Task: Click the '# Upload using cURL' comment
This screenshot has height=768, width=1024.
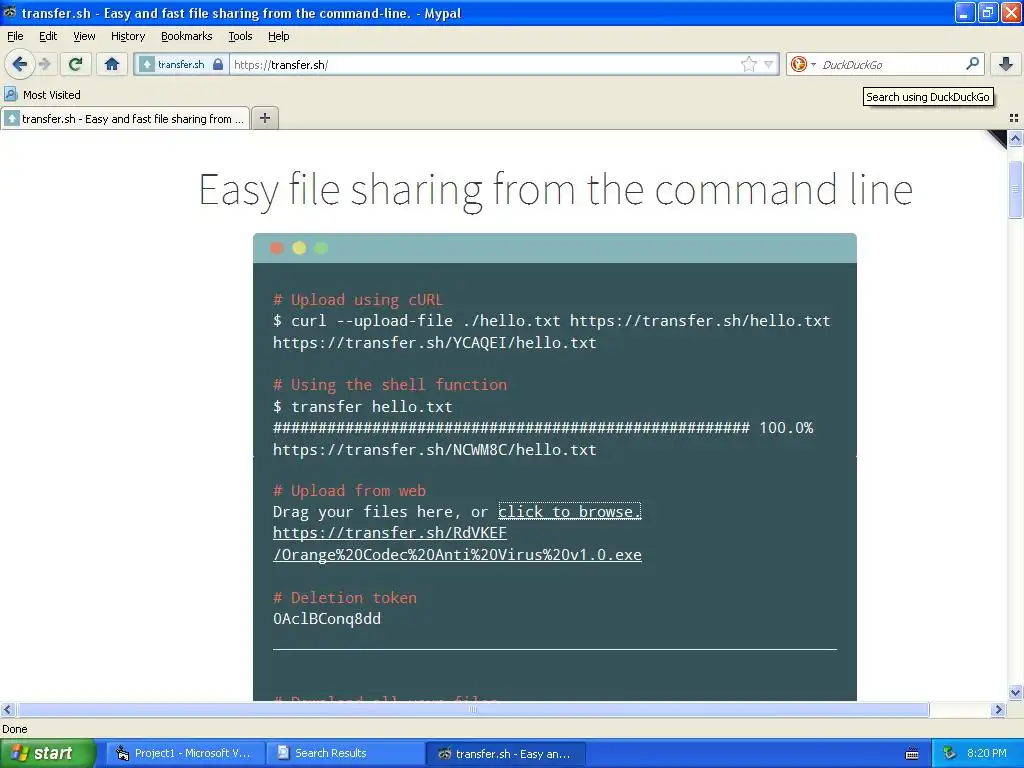Action: (x=358, y=300)
